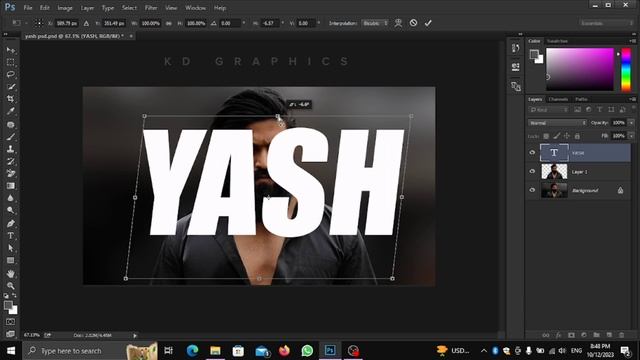The image size is (640, 360).
Task: Open the Fill slider dropdown arrow
Action: click(631, 136)
